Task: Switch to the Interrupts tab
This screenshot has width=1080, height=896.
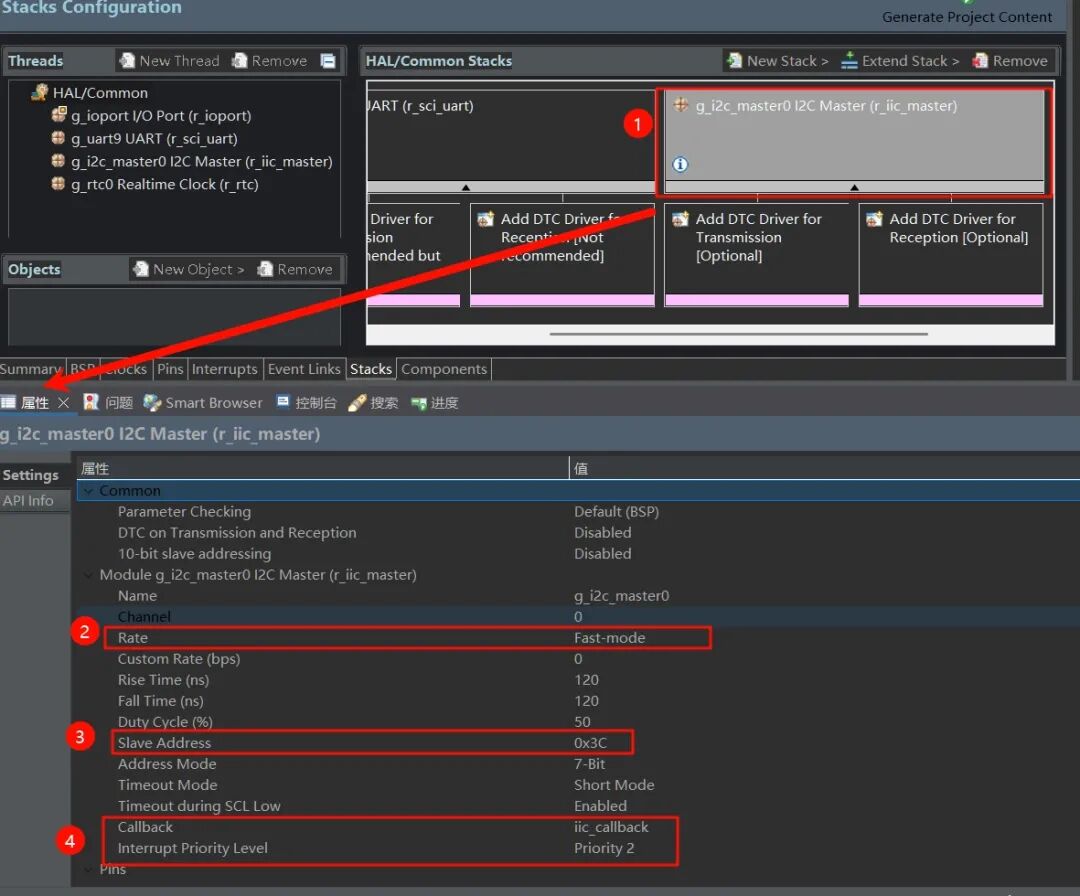Action: click(x=224, y=369)
